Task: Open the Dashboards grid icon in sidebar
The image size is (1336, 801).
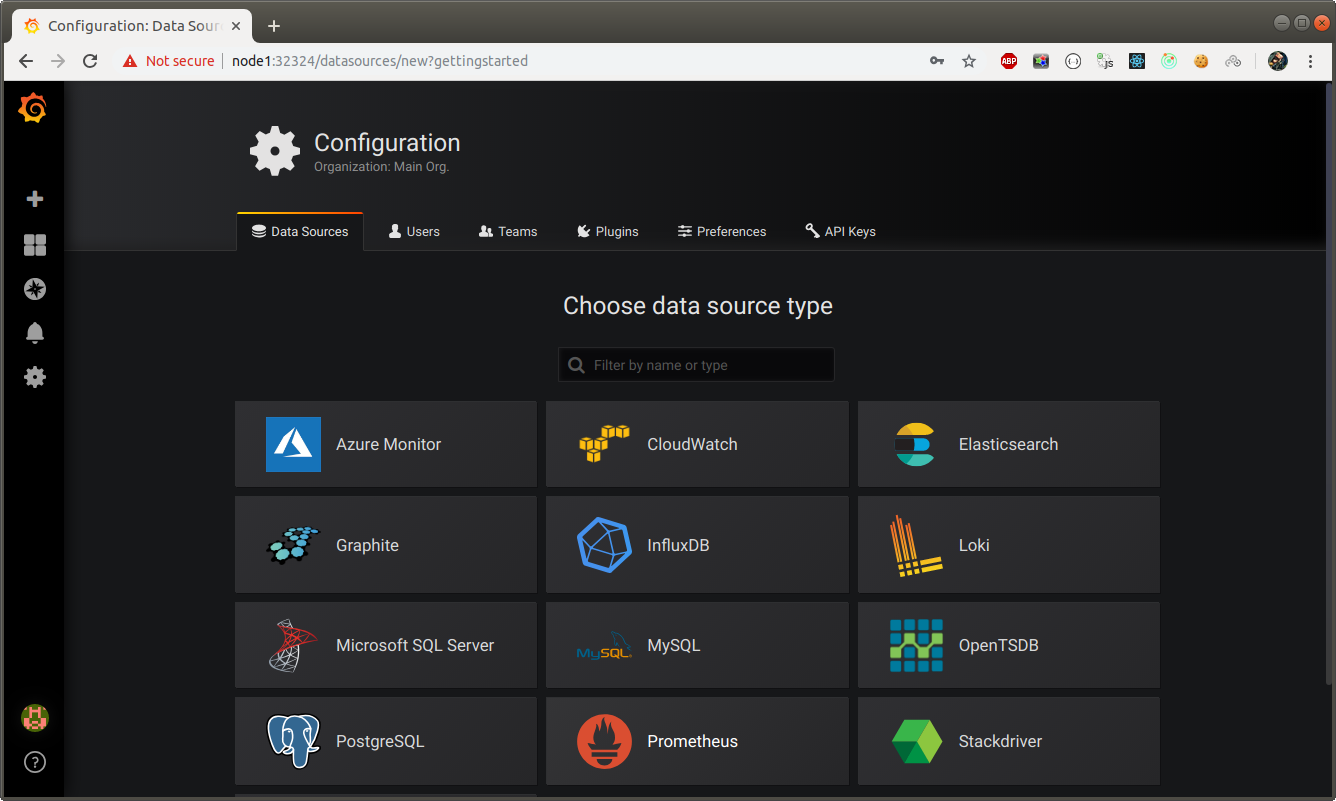Action: [35, 245]
